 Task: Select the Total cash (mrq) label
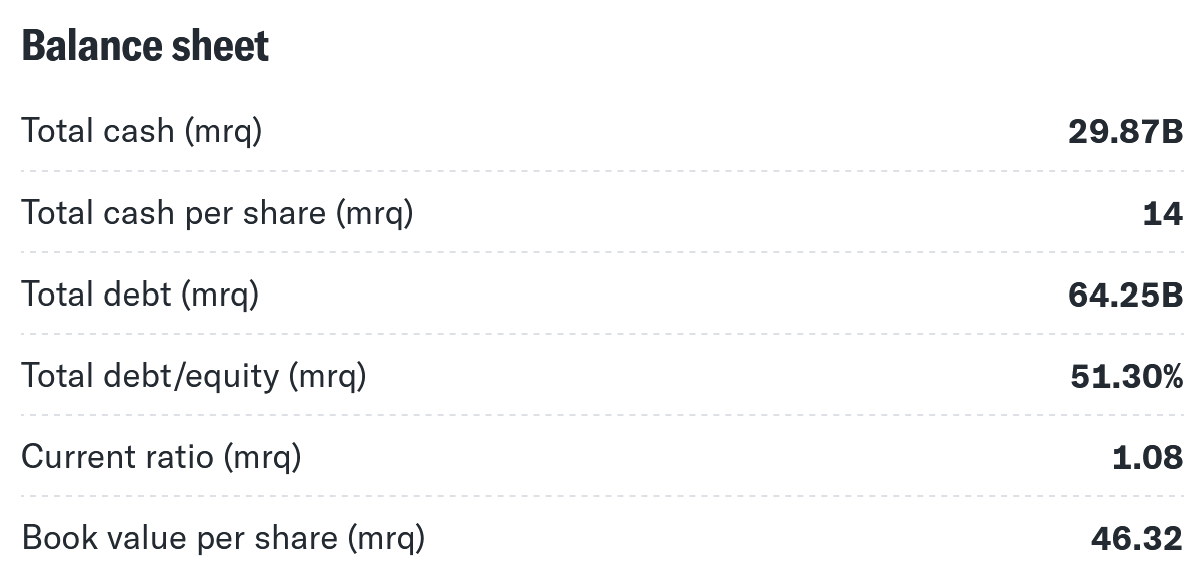tap(141, 131)
